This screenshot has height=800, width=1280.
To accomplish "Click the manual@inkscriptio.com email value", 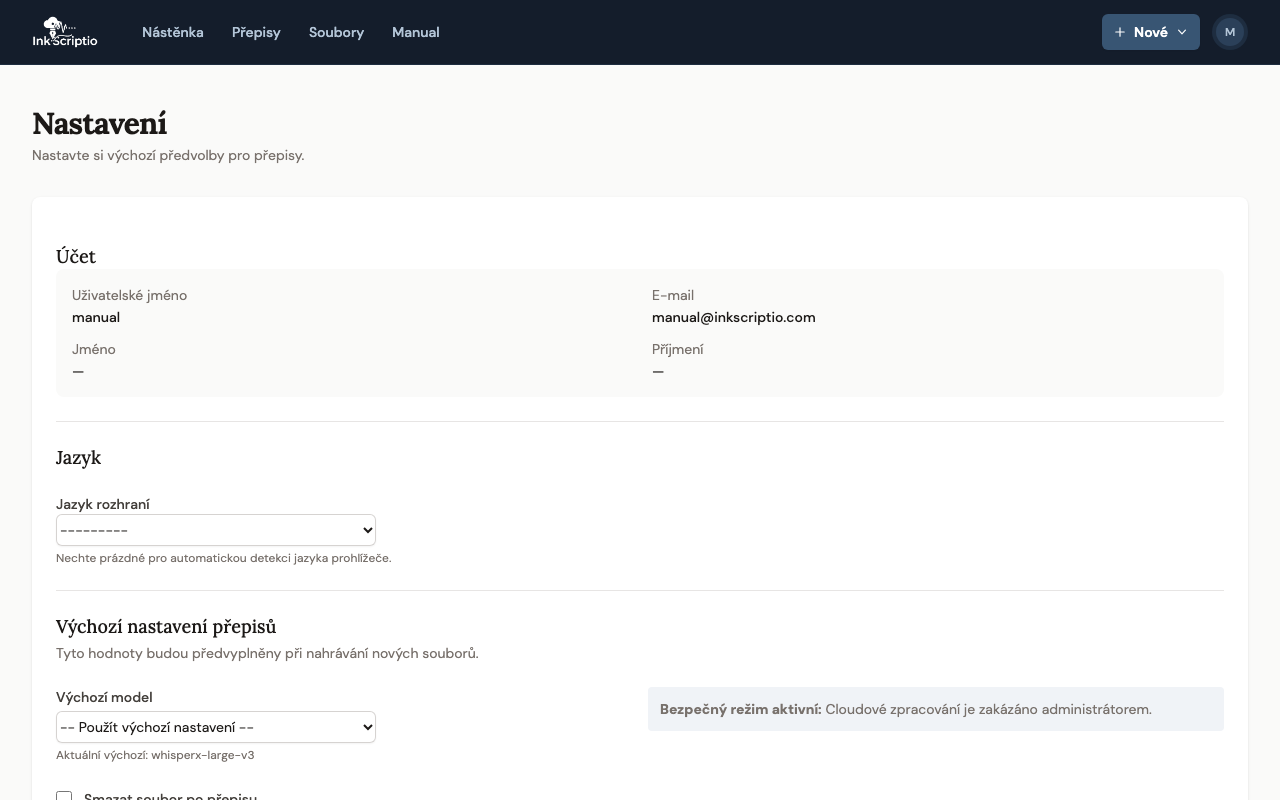I will click(x=733, y=317).
